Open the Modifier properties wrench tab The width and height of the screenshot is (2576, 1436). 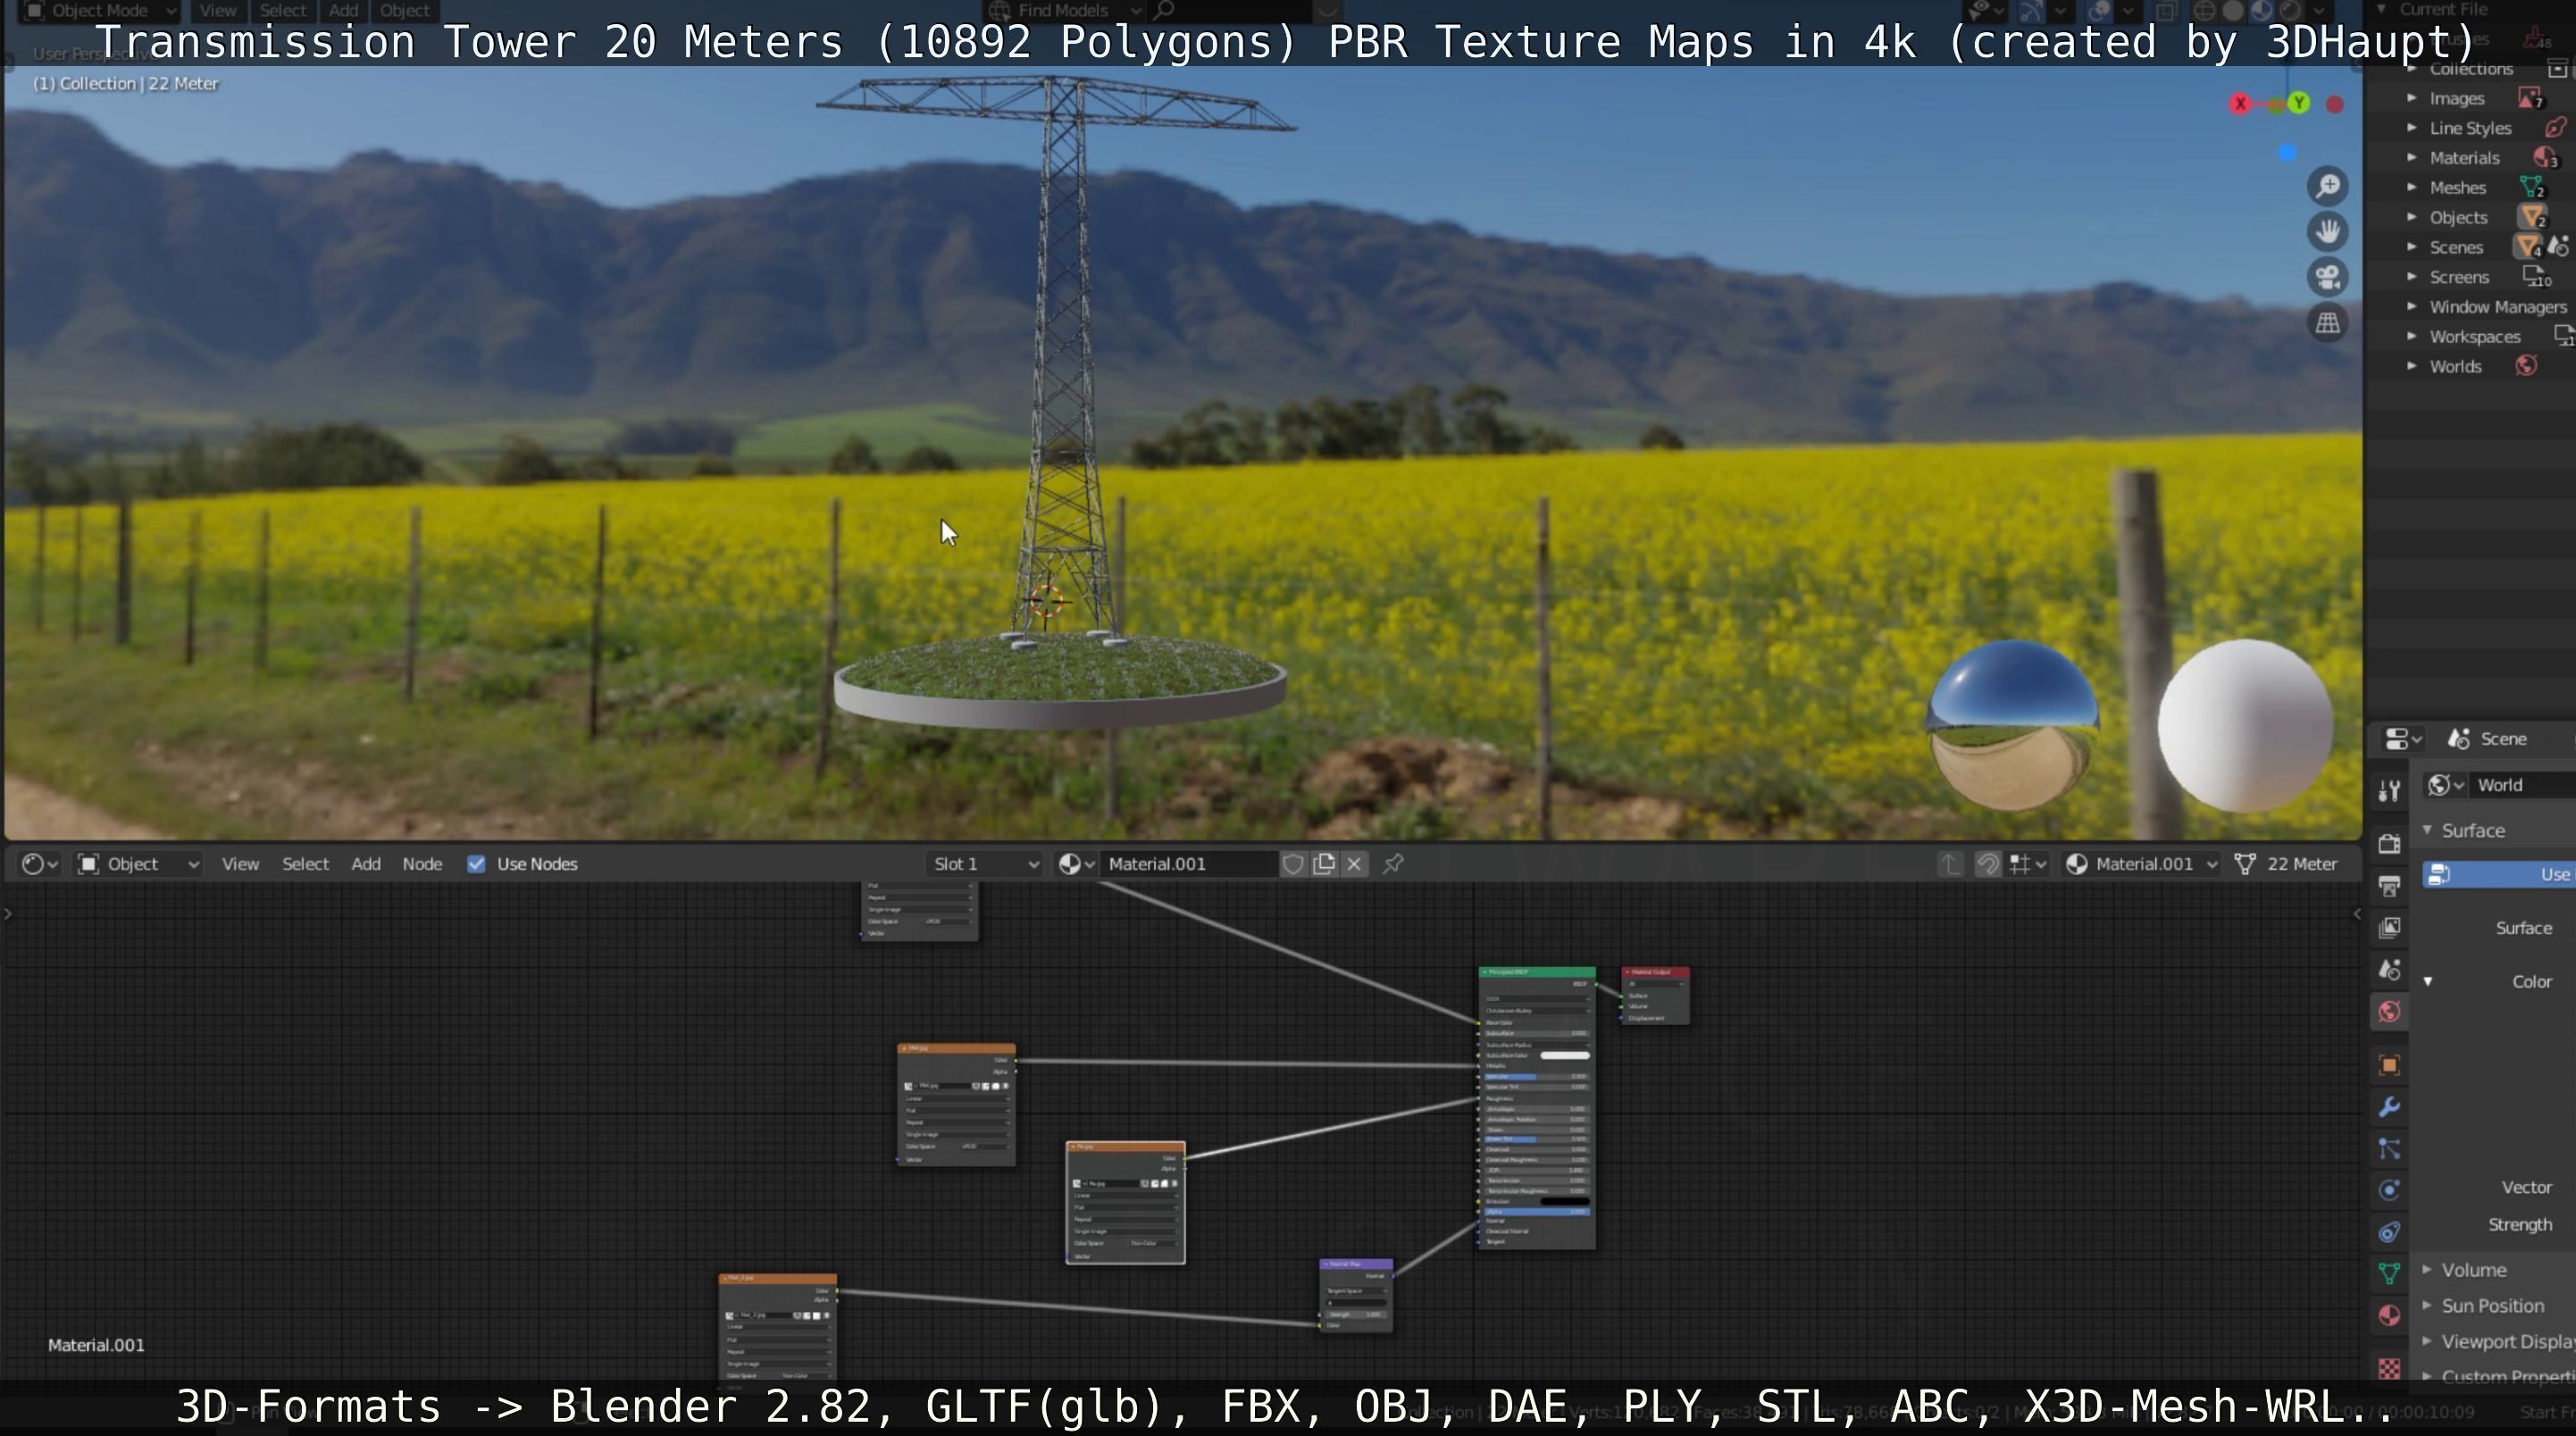2389,1107
